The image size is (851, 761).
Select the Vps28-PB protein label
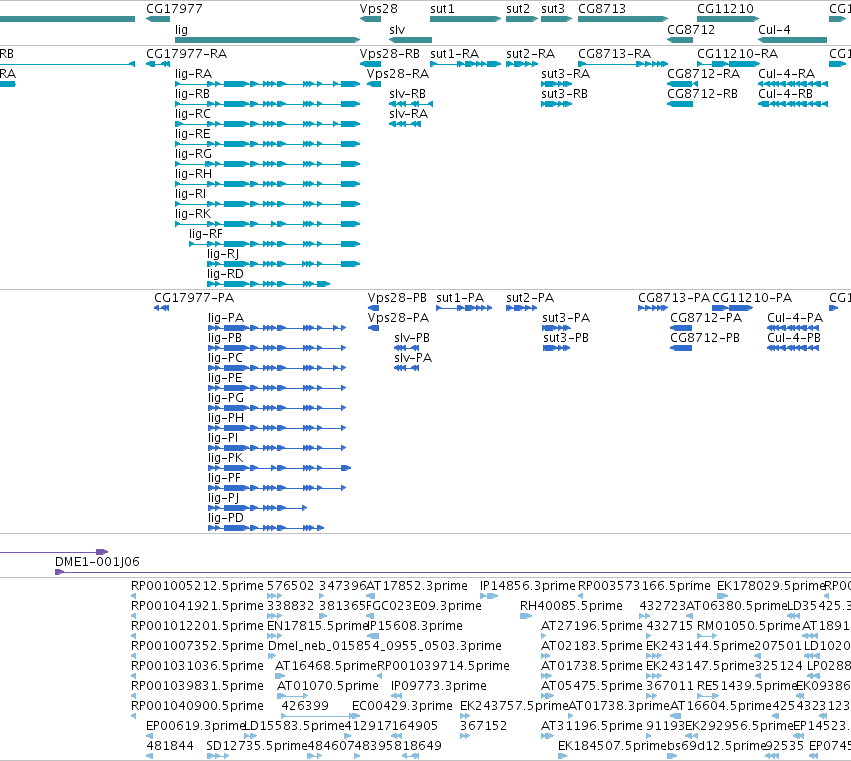(x=397, y=298)
